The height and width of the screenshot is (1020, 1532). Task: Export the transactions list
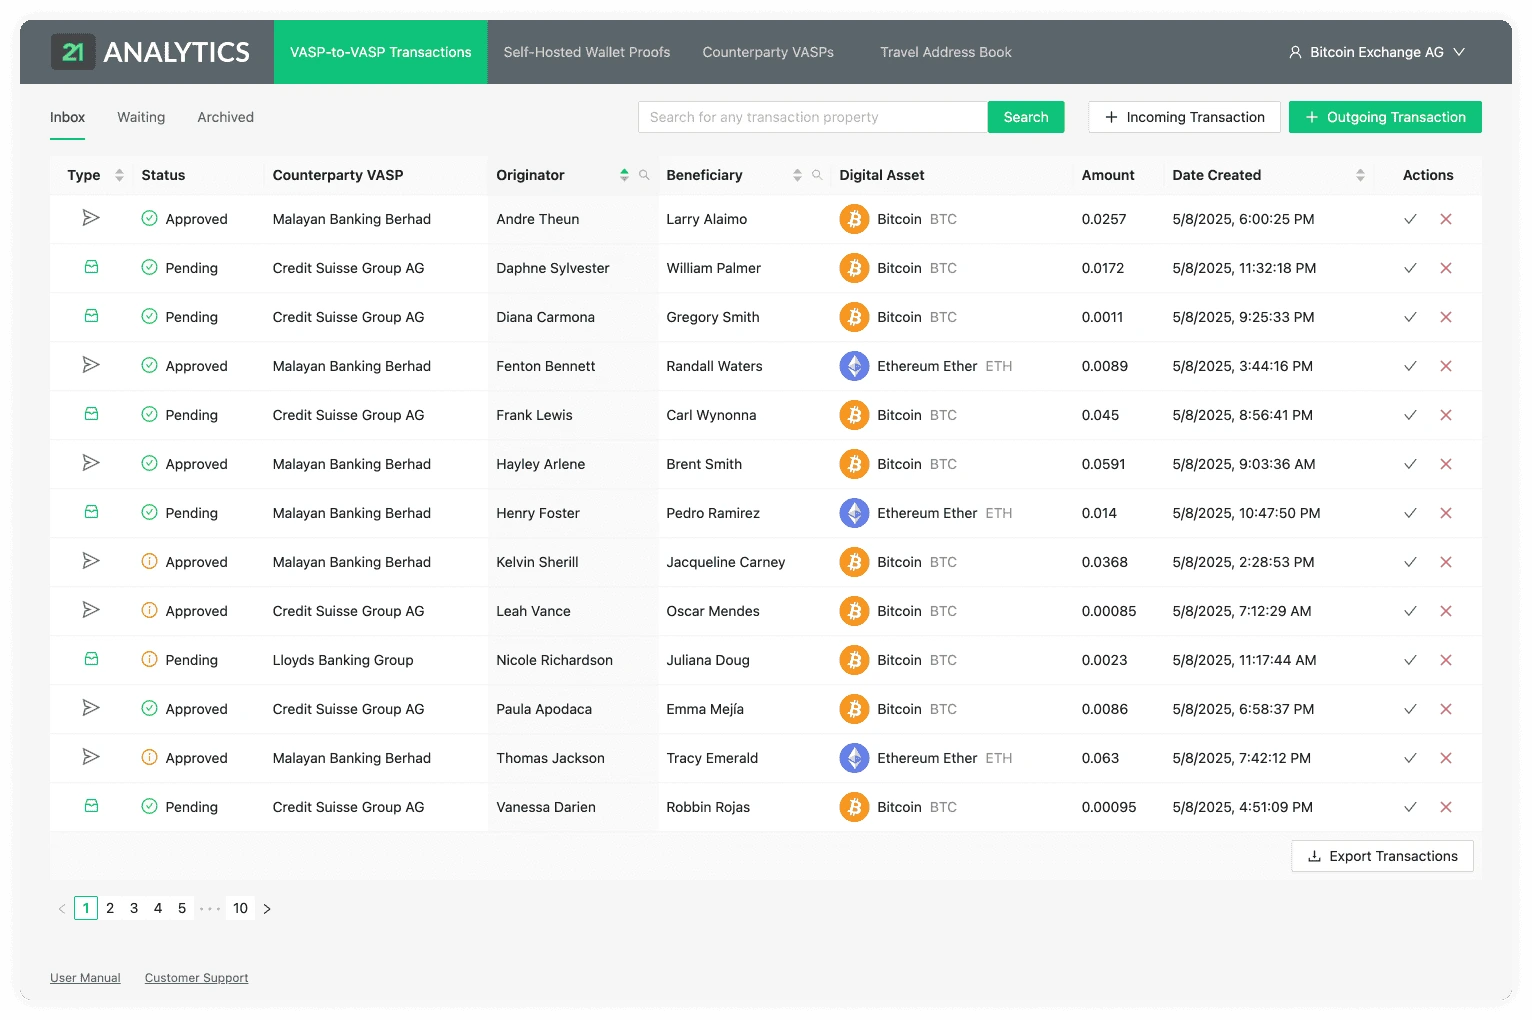click(1382, 856)
